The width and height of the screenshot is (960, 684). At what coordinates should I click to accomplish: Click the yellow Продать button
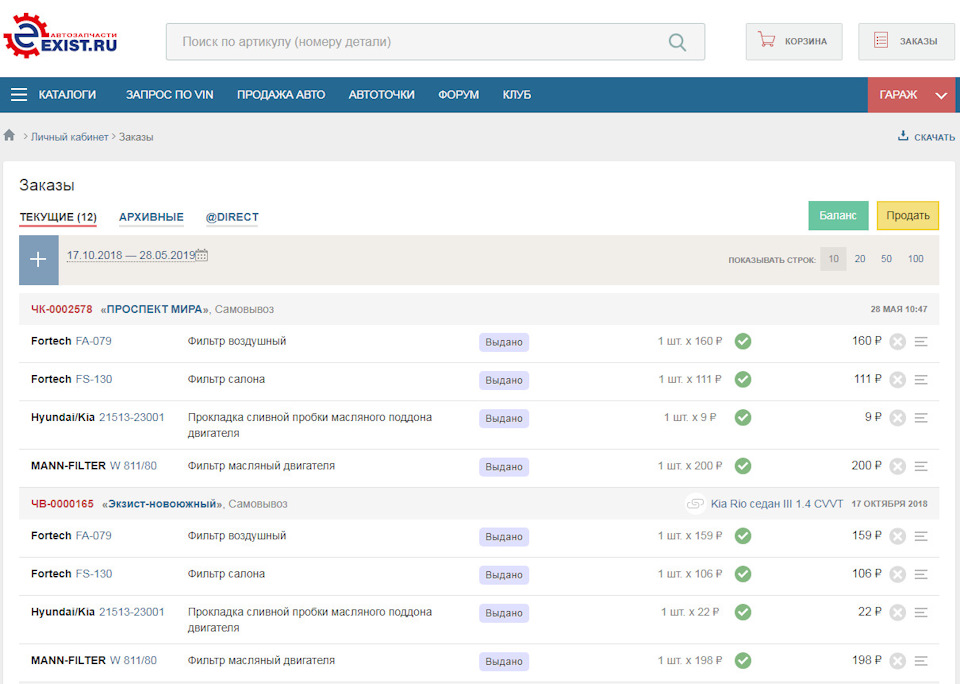pyautogui.click(x=907, y=216)
